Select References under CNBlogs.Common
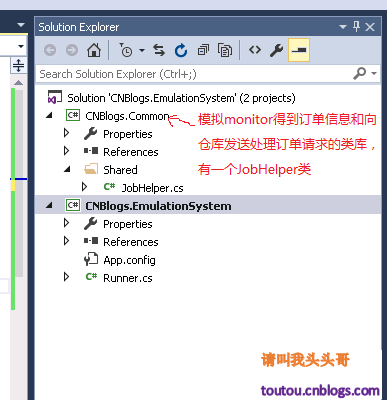Viewport: 387px width, 400px height. (131, 152)
